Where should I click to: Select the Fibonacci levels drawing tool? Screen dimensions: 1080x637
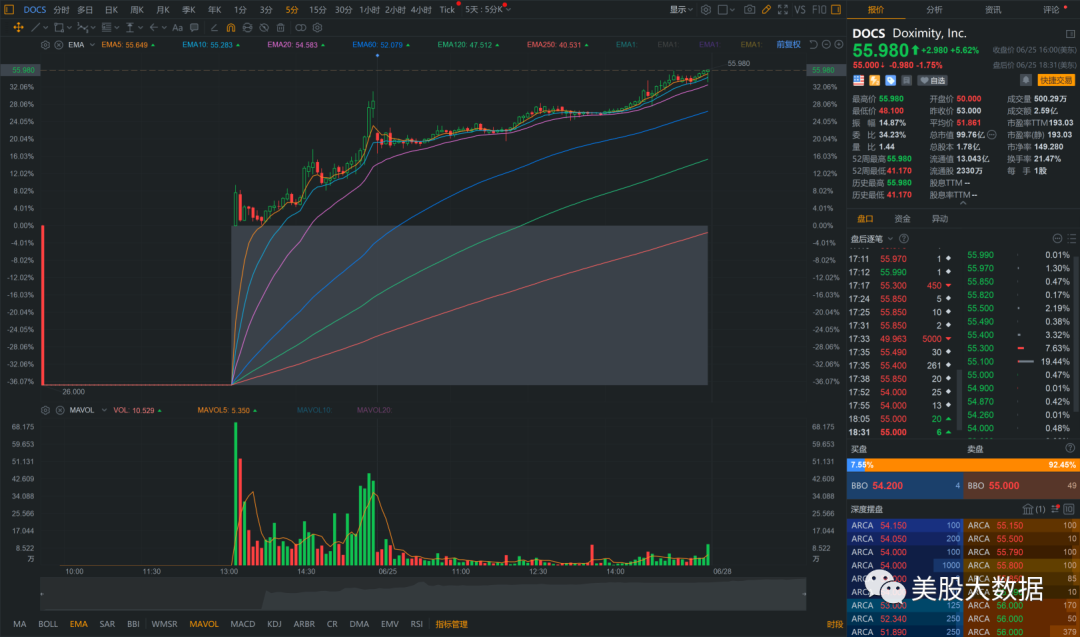pyautogui.click(x=106, y=28)
